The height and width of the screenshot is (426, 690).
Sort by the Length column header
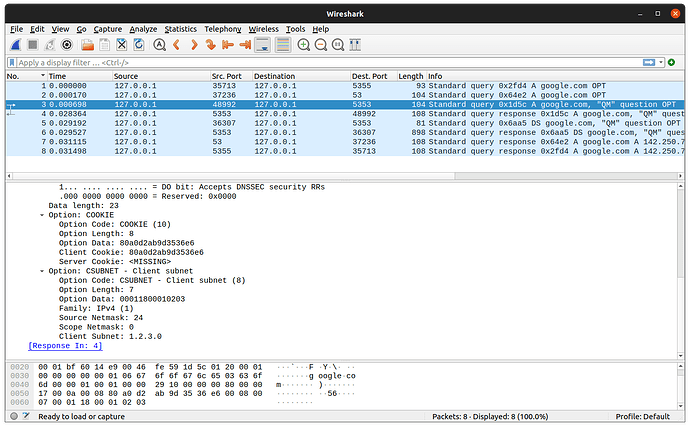[x=411, y=76]
